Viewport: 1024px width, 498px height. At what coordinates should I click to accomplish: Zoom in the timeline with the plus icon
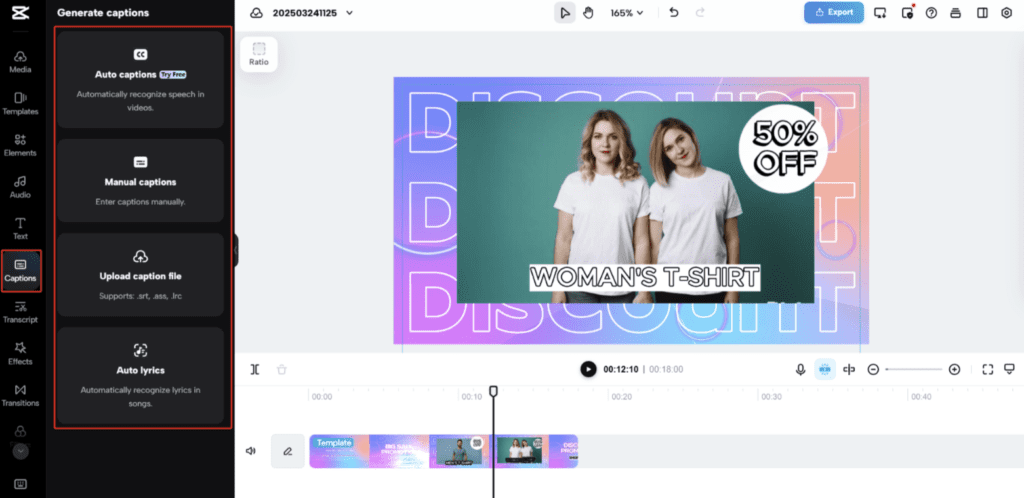954,369
